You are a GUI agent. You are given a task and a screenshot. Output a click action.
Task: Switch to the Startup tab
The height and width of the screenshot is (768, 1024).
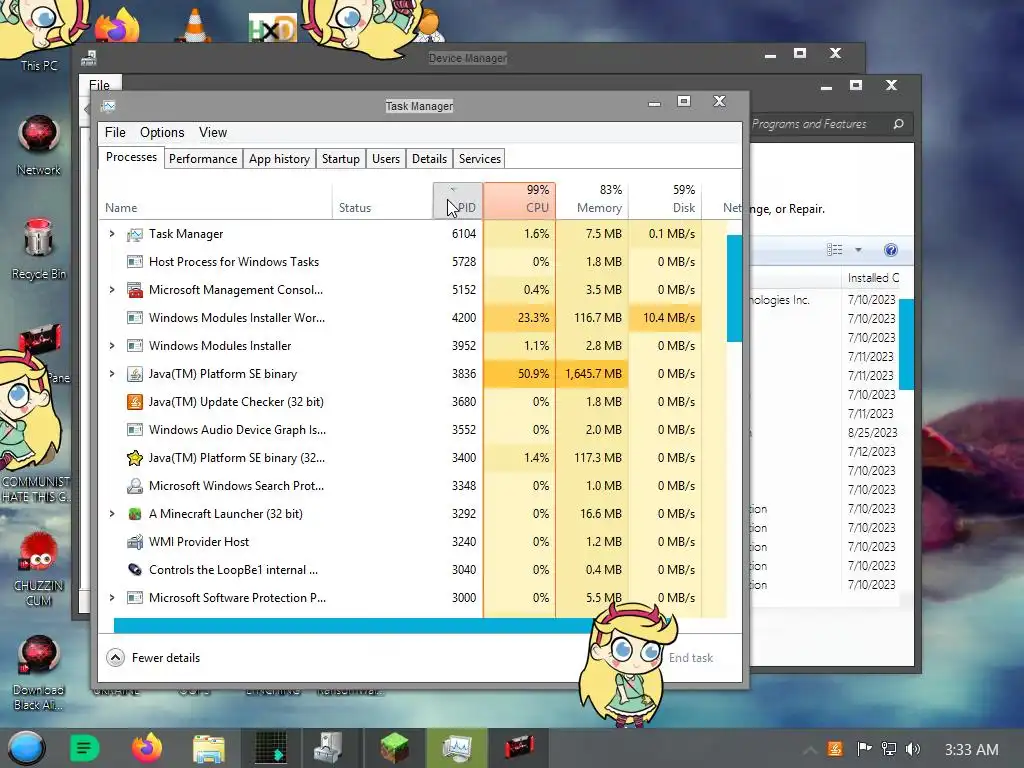coord(341,159)
